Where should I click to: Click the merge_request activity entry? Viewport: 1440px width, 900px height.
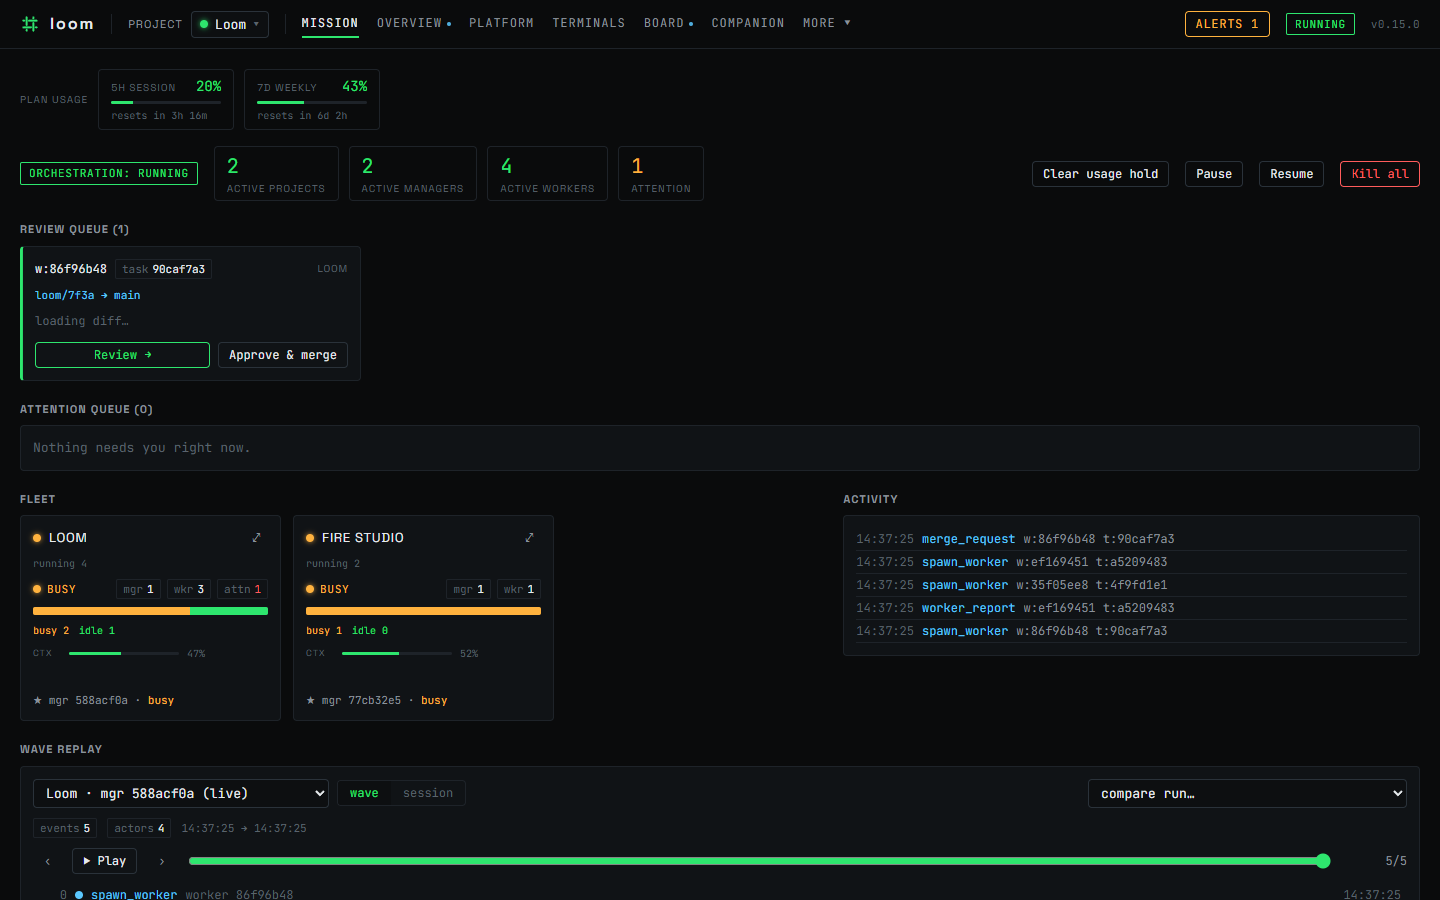(x=1131, y=539)
